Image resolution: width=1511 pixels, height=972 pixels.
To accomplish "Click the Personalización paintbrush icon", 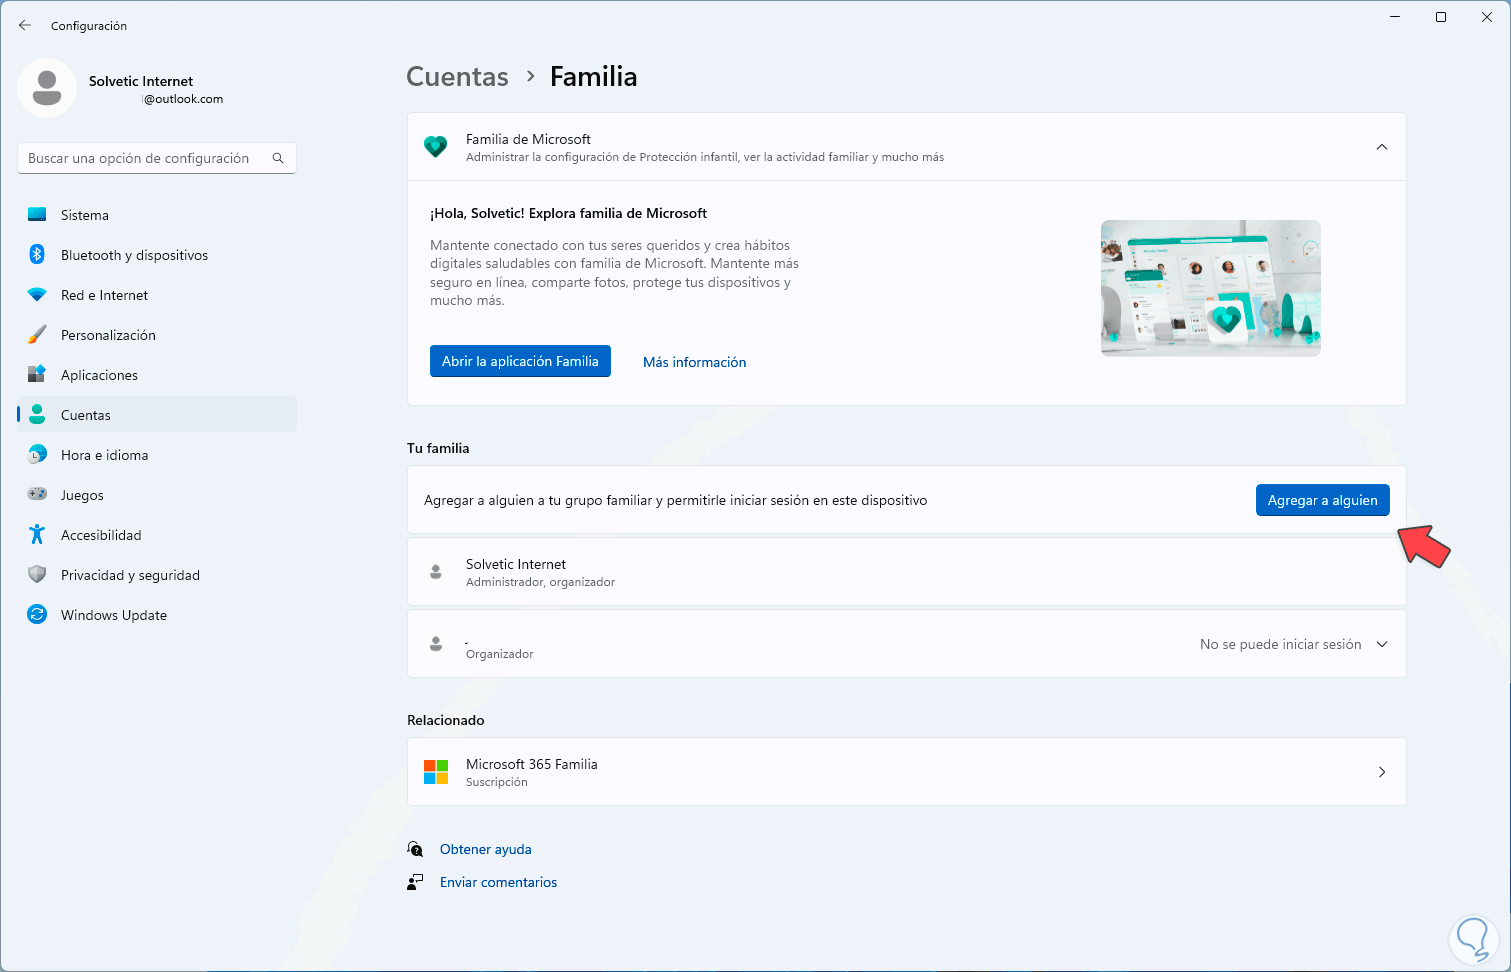I will tap(37, 335).
